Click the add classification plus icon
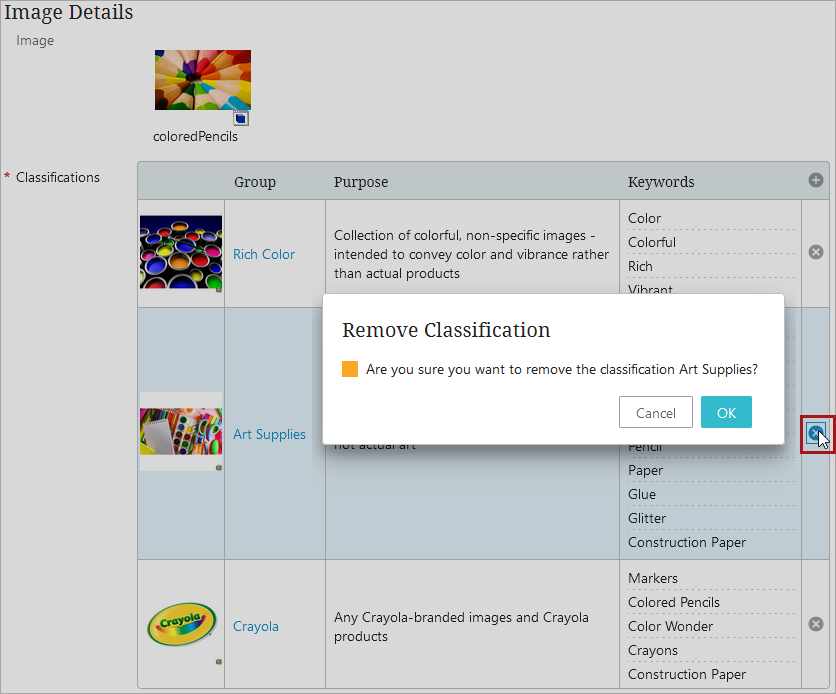Image resolution: width=836 pixels, height=694 pixels. pos(816,181)
